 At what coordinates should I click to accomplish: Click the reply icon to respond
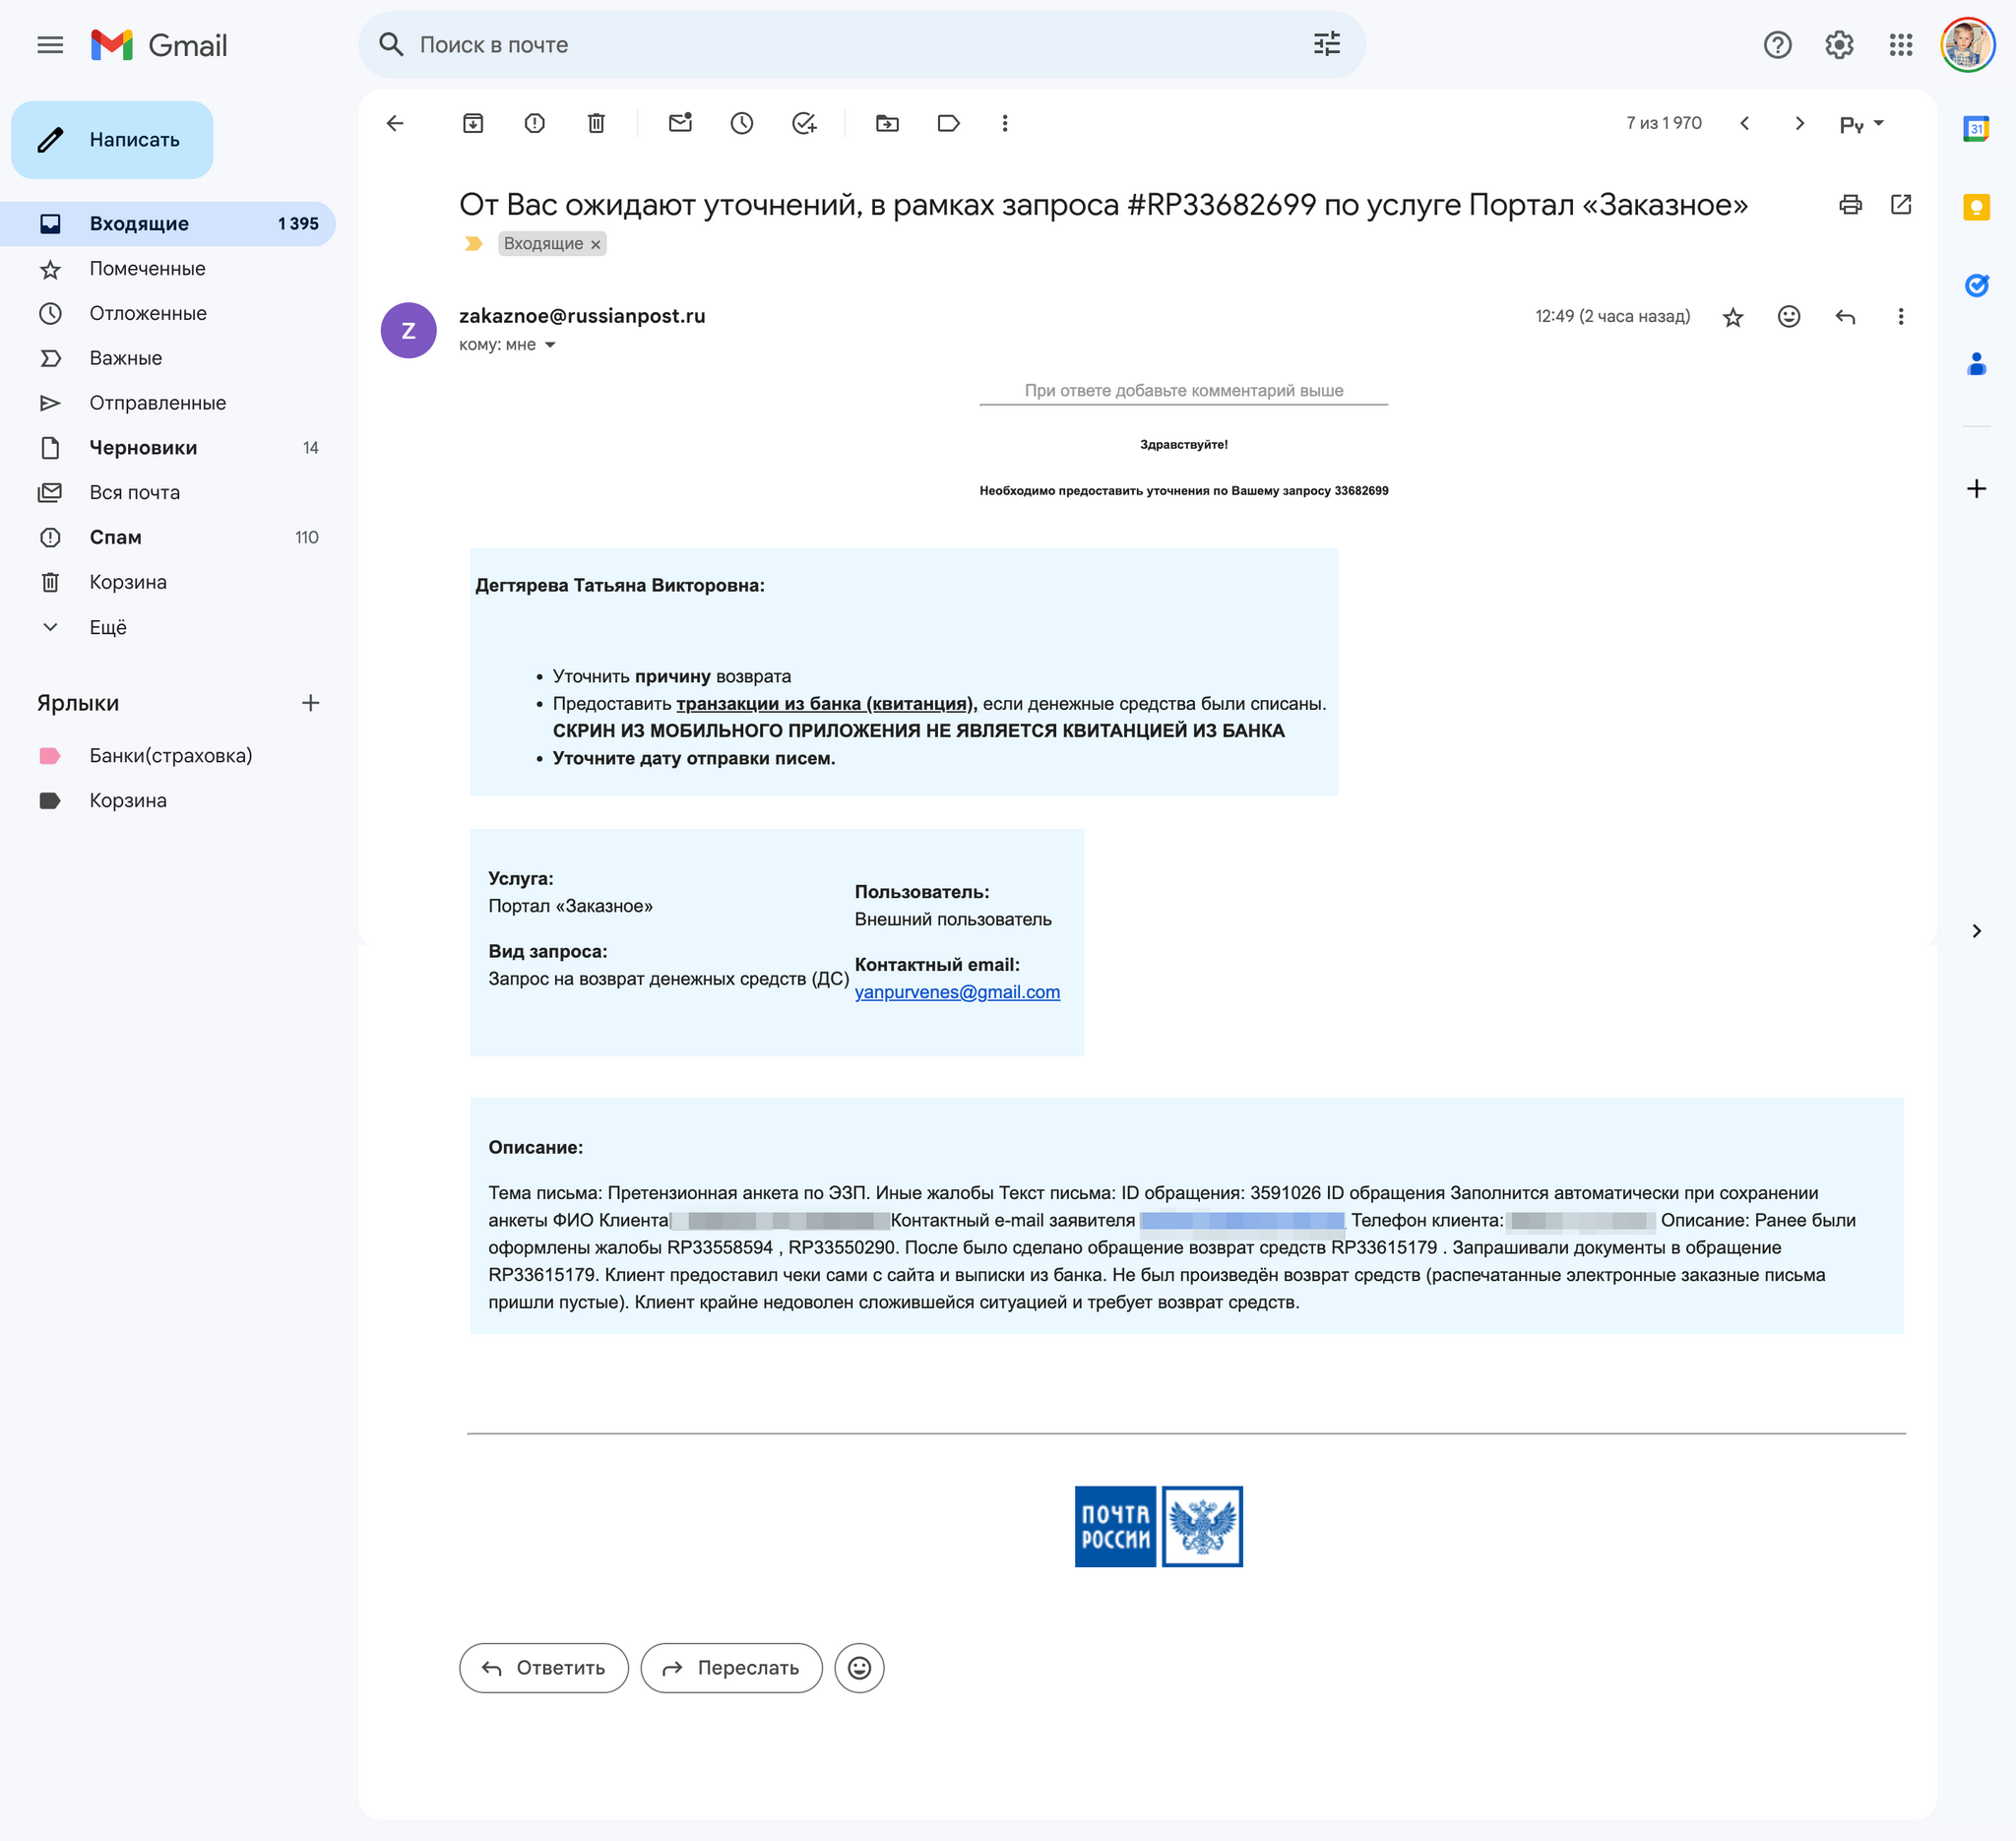point(1846,316)
